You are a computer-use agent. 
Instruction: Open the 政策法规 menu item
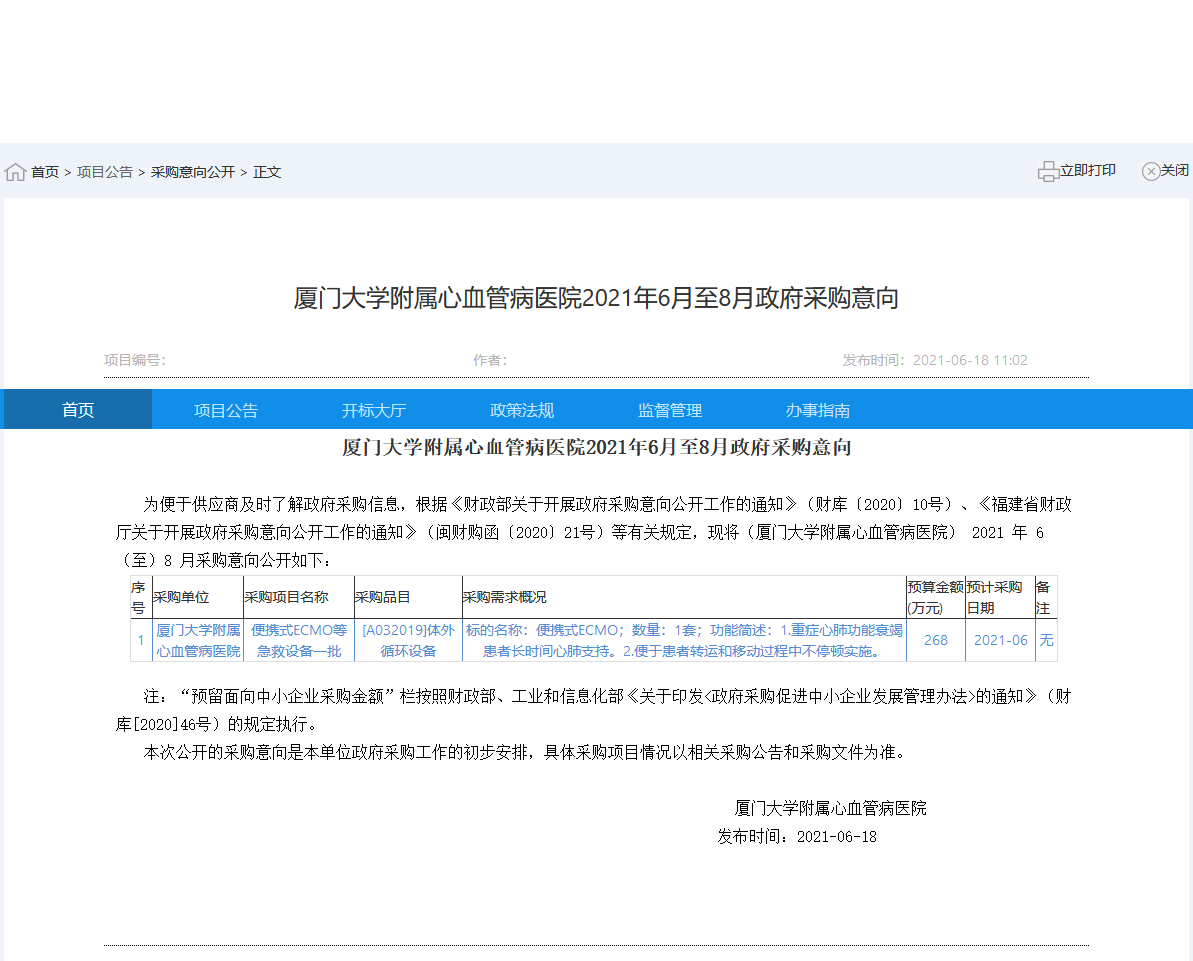coord(521,409)
